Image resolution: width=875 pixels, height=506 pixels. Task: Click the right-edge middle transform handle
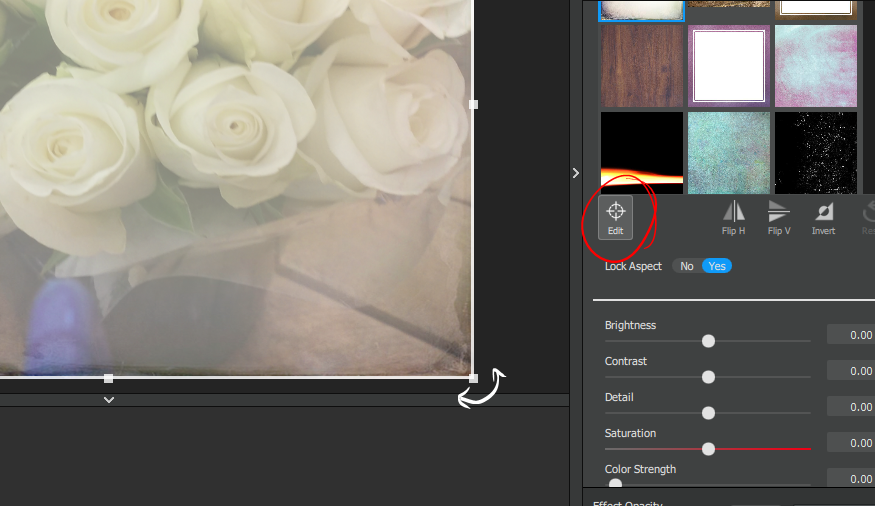[x=474, y=104]
